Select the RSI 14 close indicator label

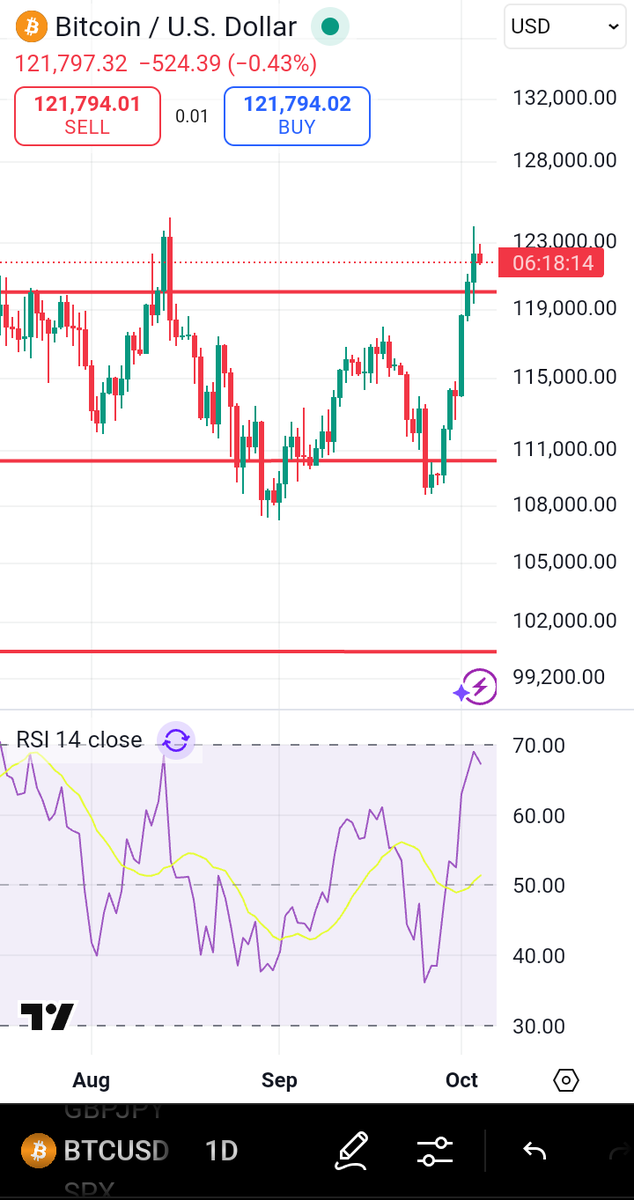pyautogui.click(x=79, y=740)
